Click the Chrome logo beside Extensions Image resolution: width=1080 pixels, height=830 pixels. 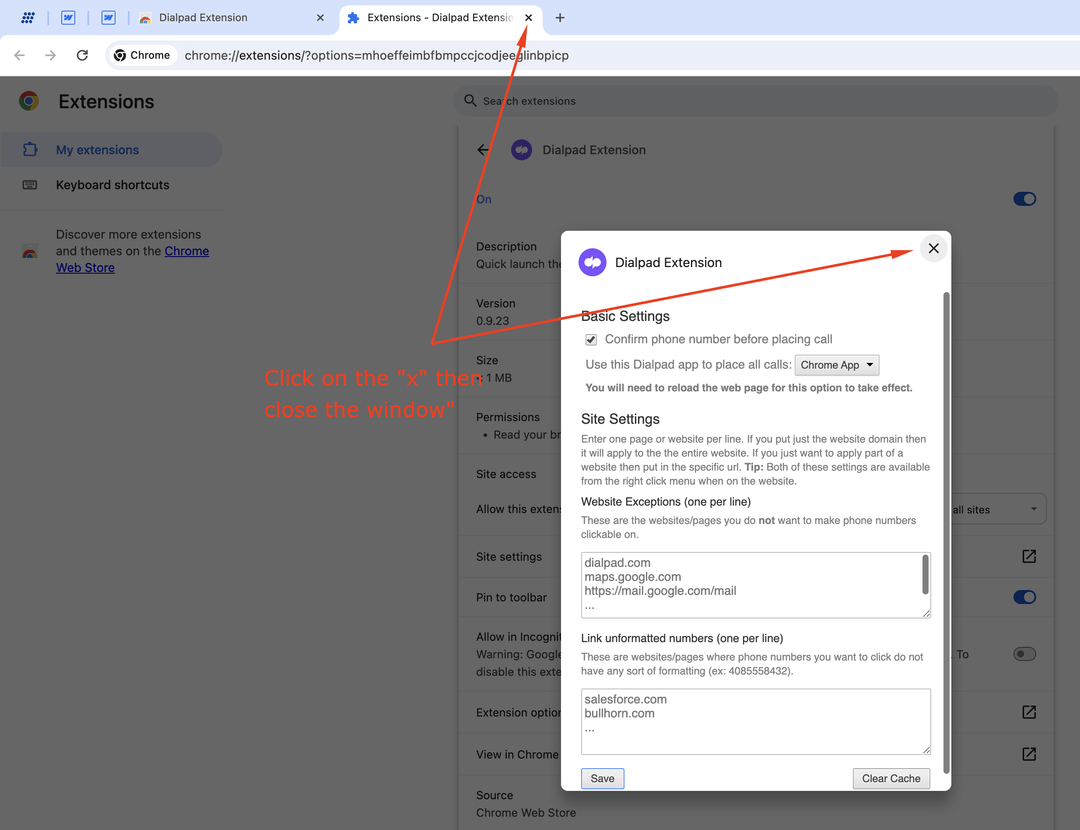coord(29,101)
